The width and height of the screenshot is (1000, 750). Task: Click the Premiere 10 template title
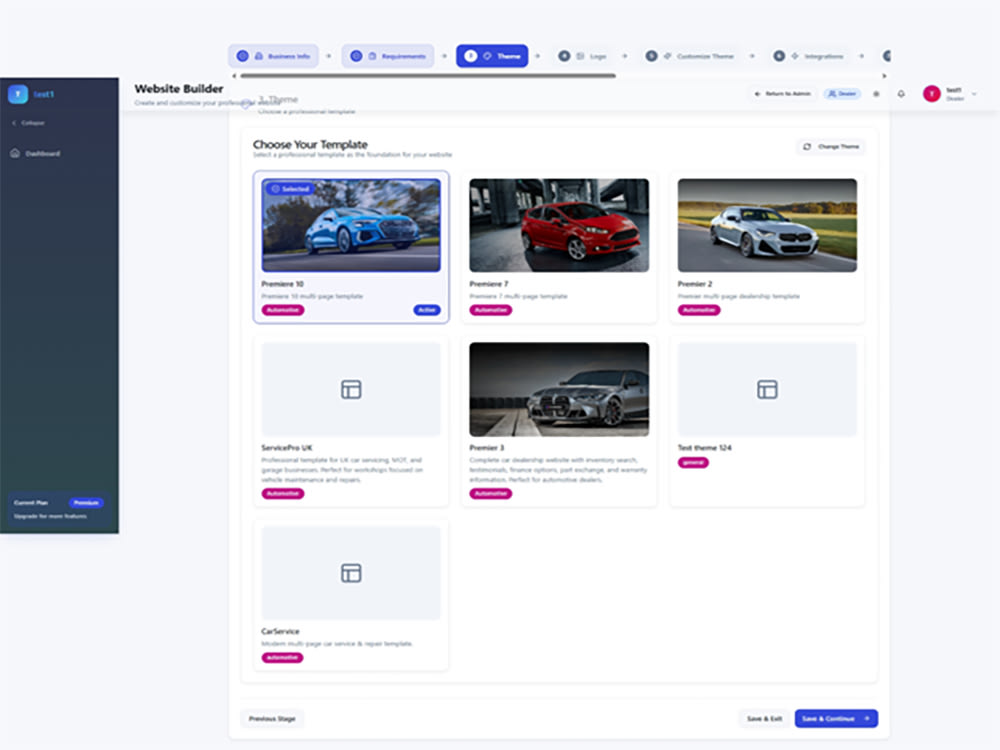click(x=283, y=284)
